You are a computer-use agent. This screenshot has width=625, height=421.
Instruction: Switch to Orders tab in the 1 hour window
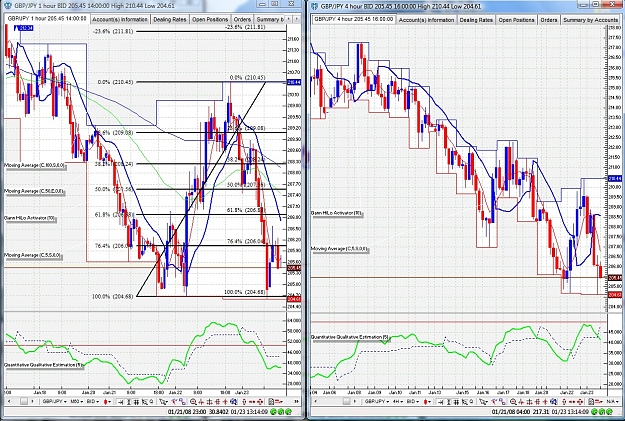pyautogui.click(x=242, y=19)
